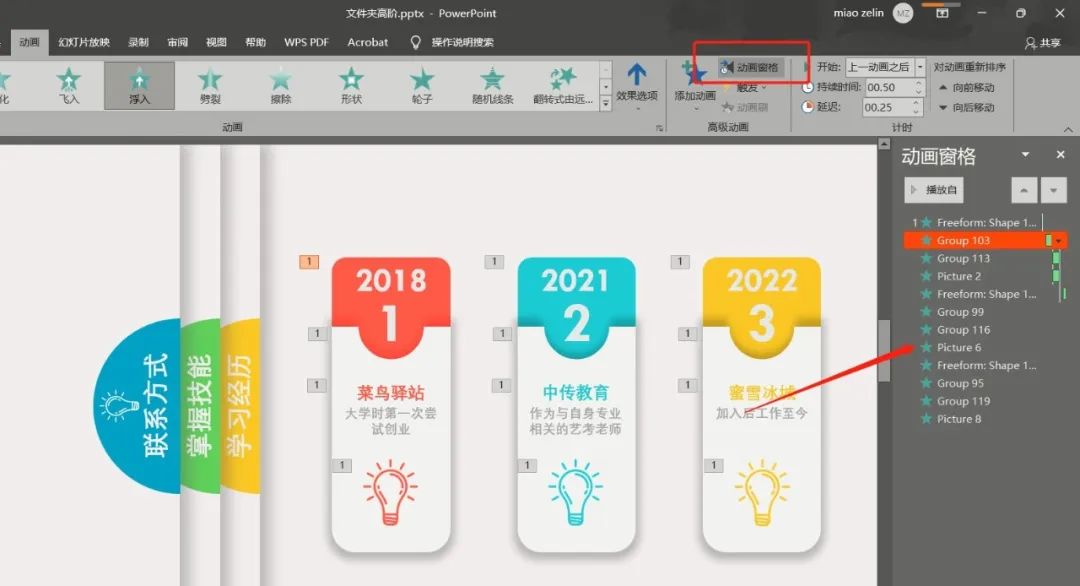The height and width of the screenshot is (586, 1080).
Task: Select the Group 119 animation row
Action: (985, 401)
